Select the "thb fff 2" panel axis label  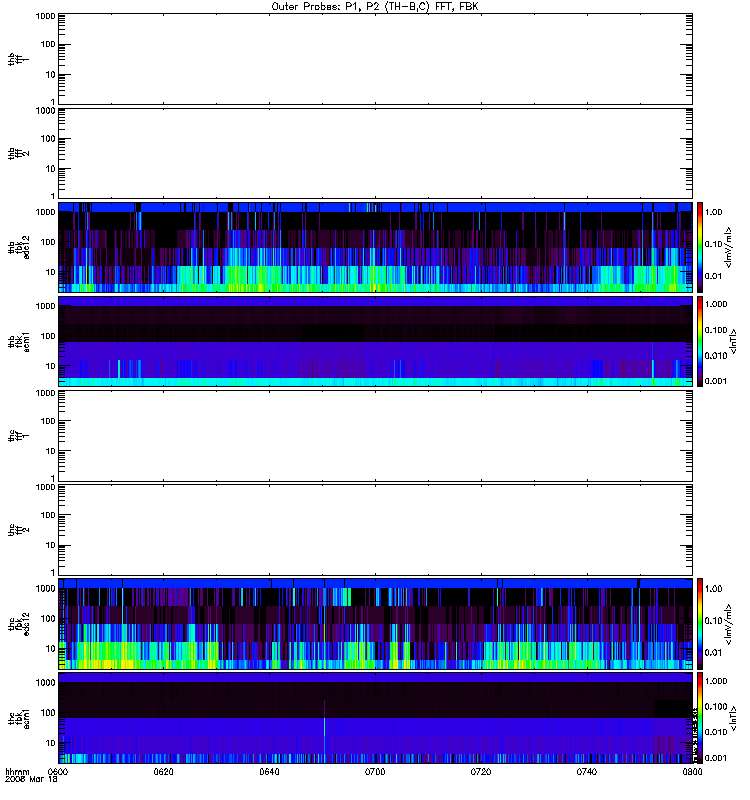(x=18, y=154)
